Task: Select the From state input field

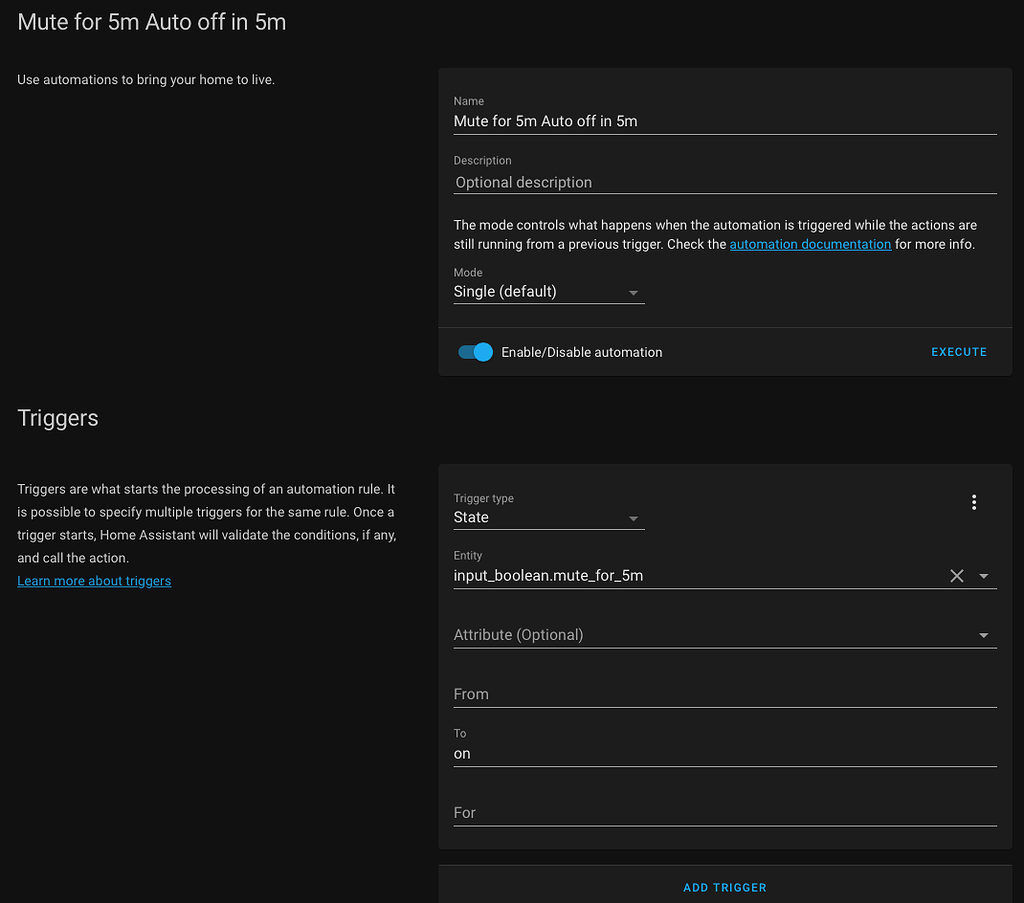Action: click(x=724, y=694)
